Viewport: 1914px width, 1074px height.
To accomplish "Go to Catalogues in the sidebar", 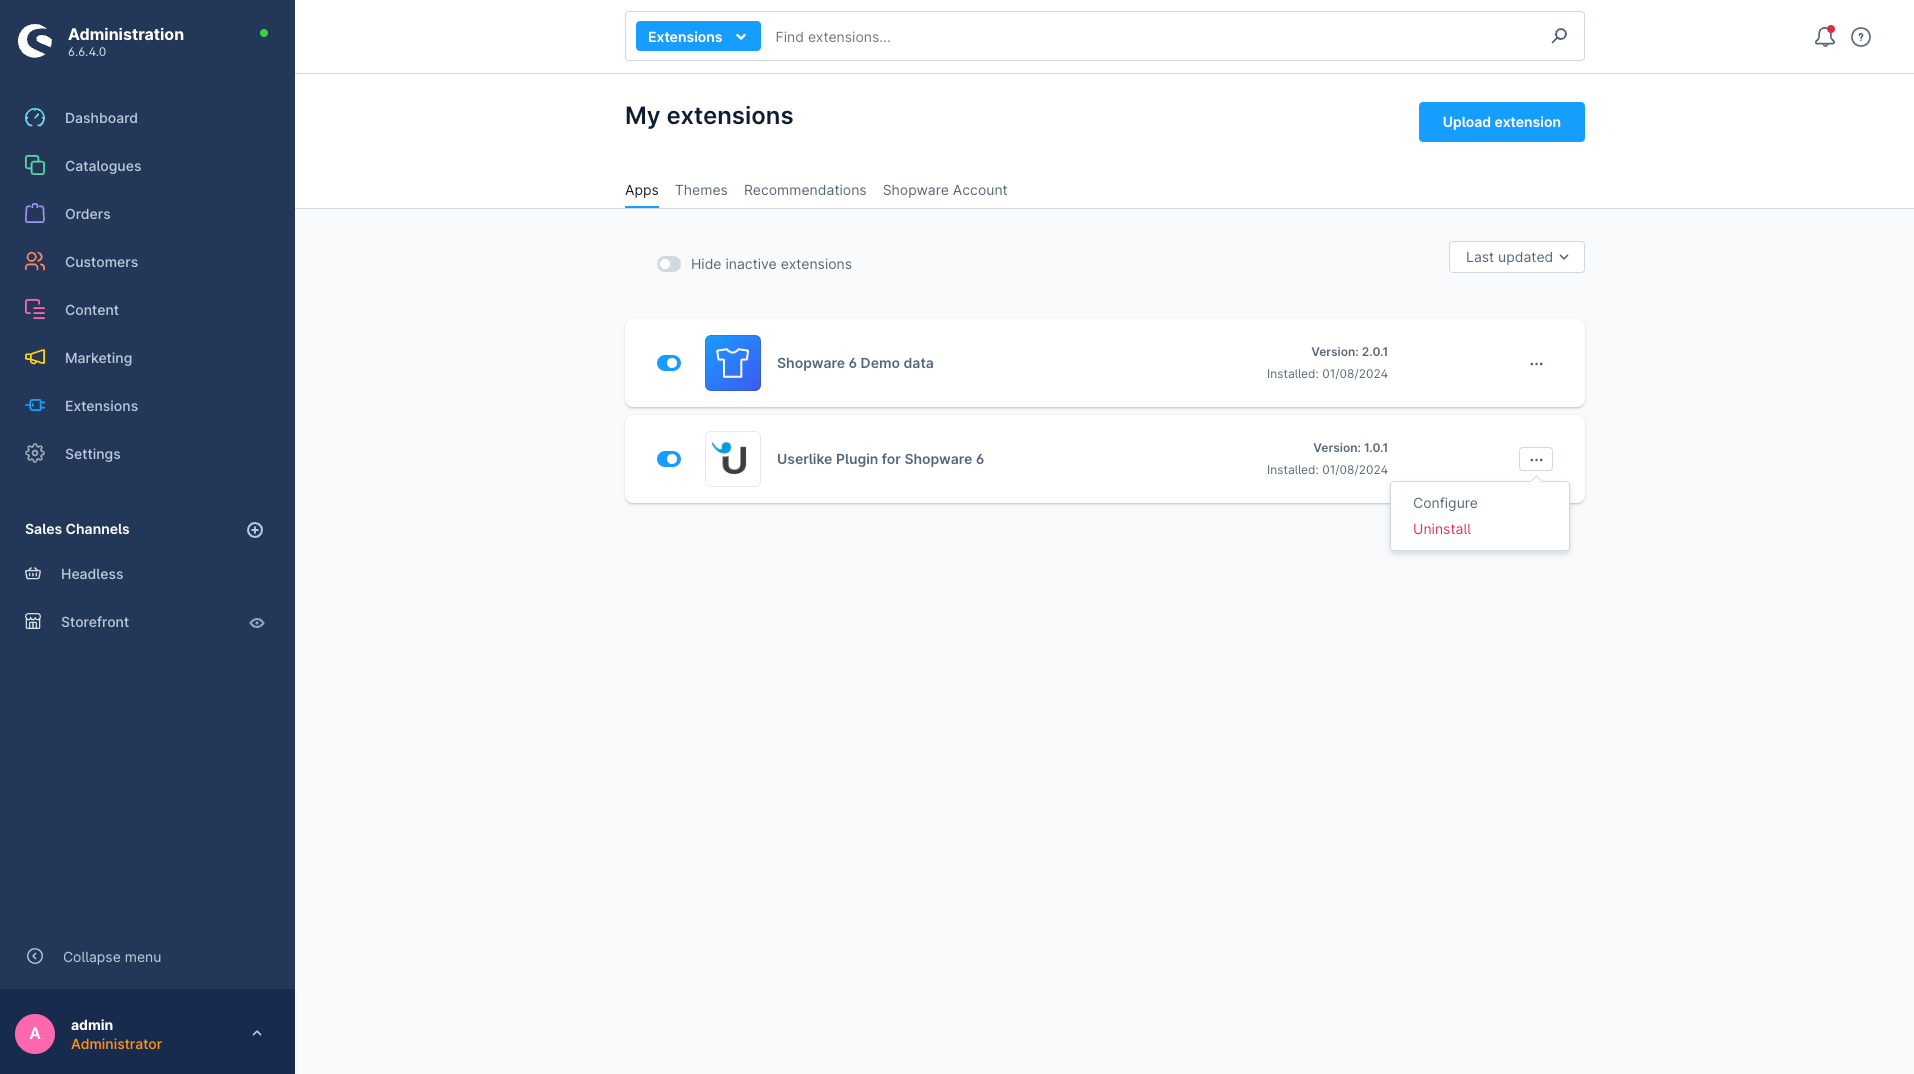I will pyautogui.click(x=103, y=166).
